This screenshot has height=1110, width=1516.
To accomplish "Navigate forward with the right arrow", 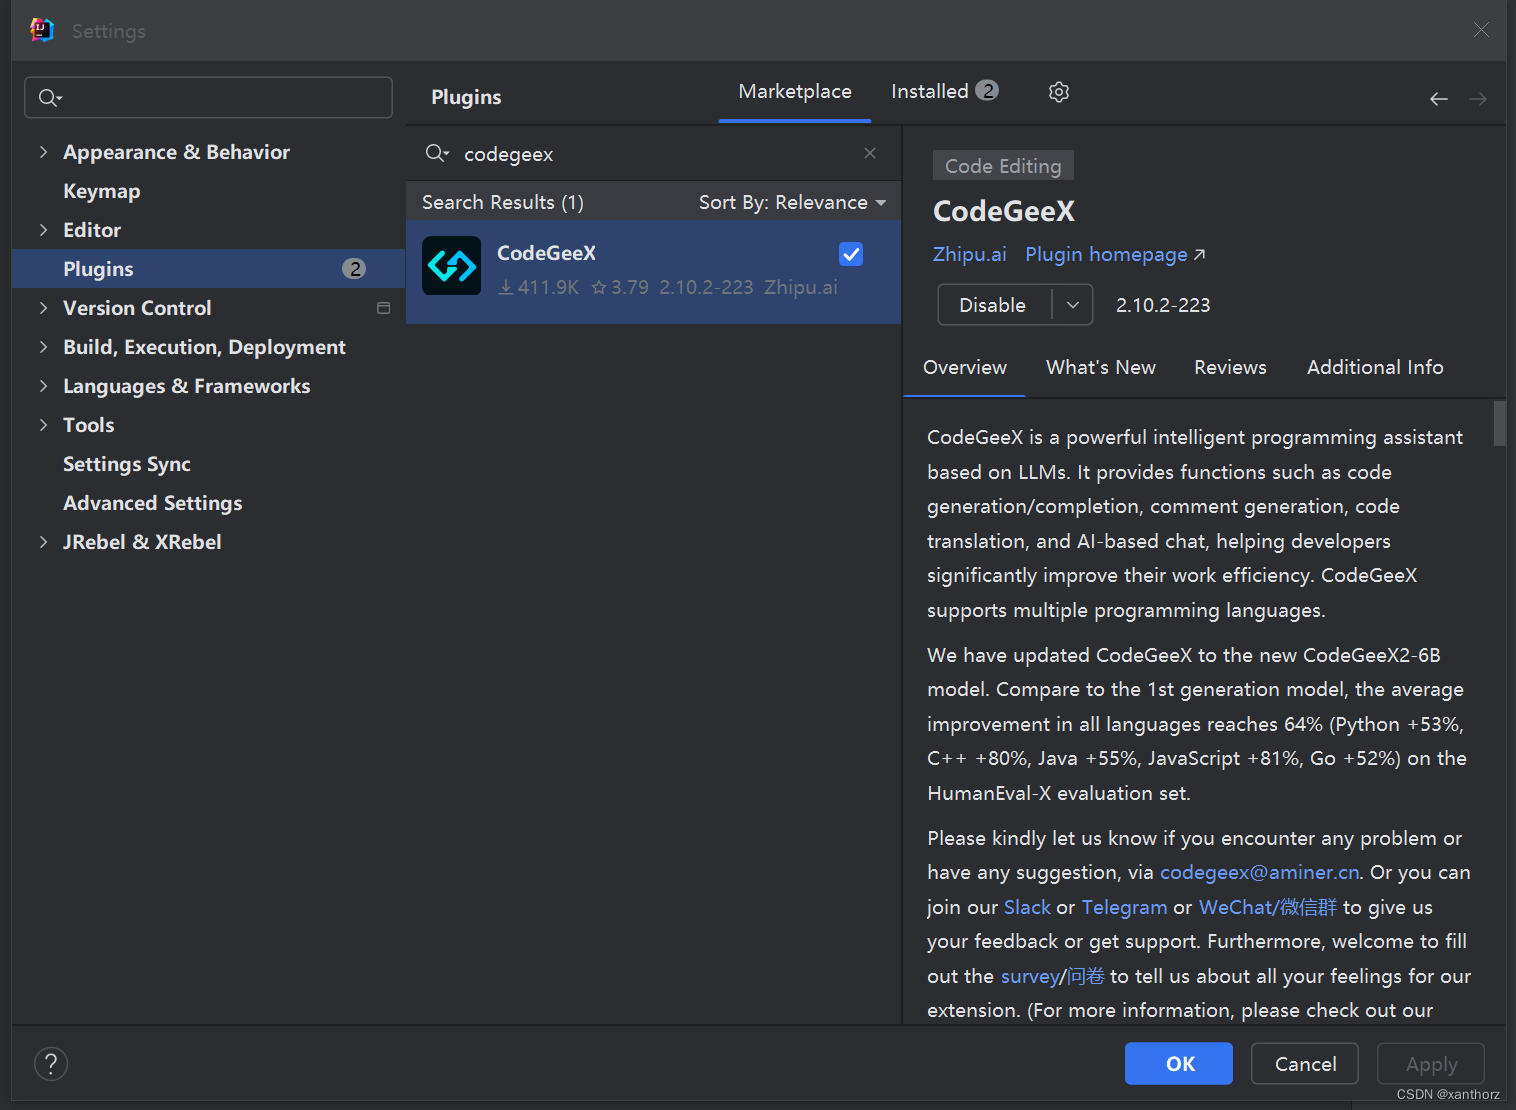I will (1478, 98).
